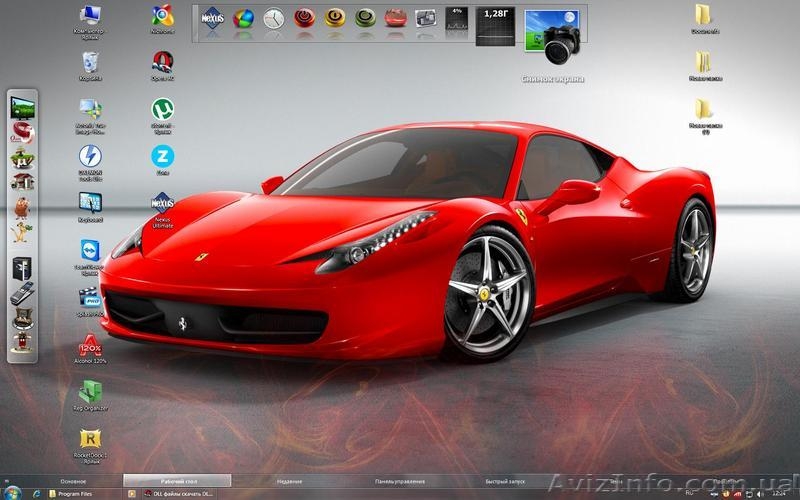Click the Windows Start button
The height and width of the screenshot is (500, 800).
(13, 493)
